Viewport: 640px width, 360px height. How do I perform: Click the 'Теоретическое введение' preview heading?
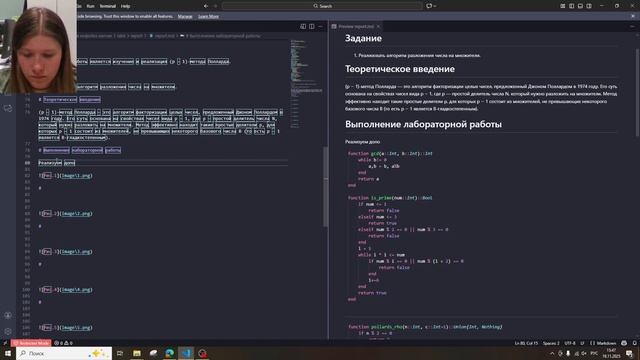pyautogui.click(x=400, y=69)
